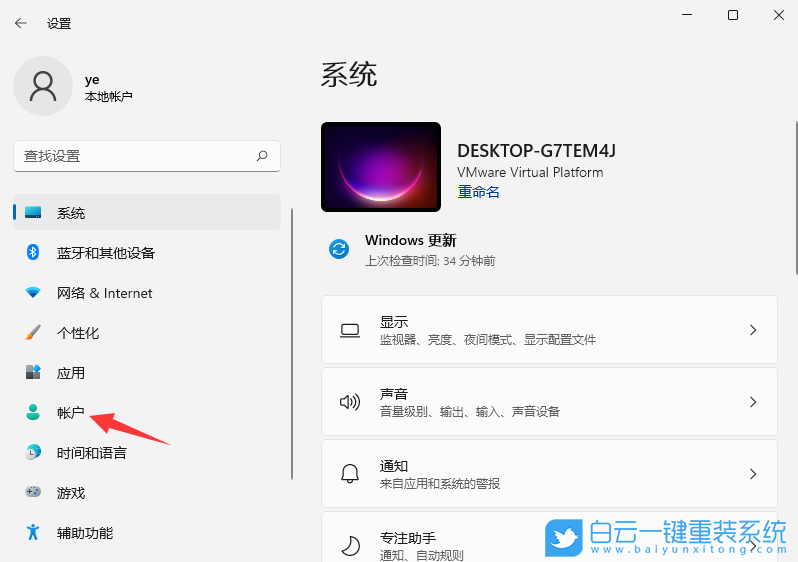Click the user avatar icon
798x562 pixels.
pos(43,86)
